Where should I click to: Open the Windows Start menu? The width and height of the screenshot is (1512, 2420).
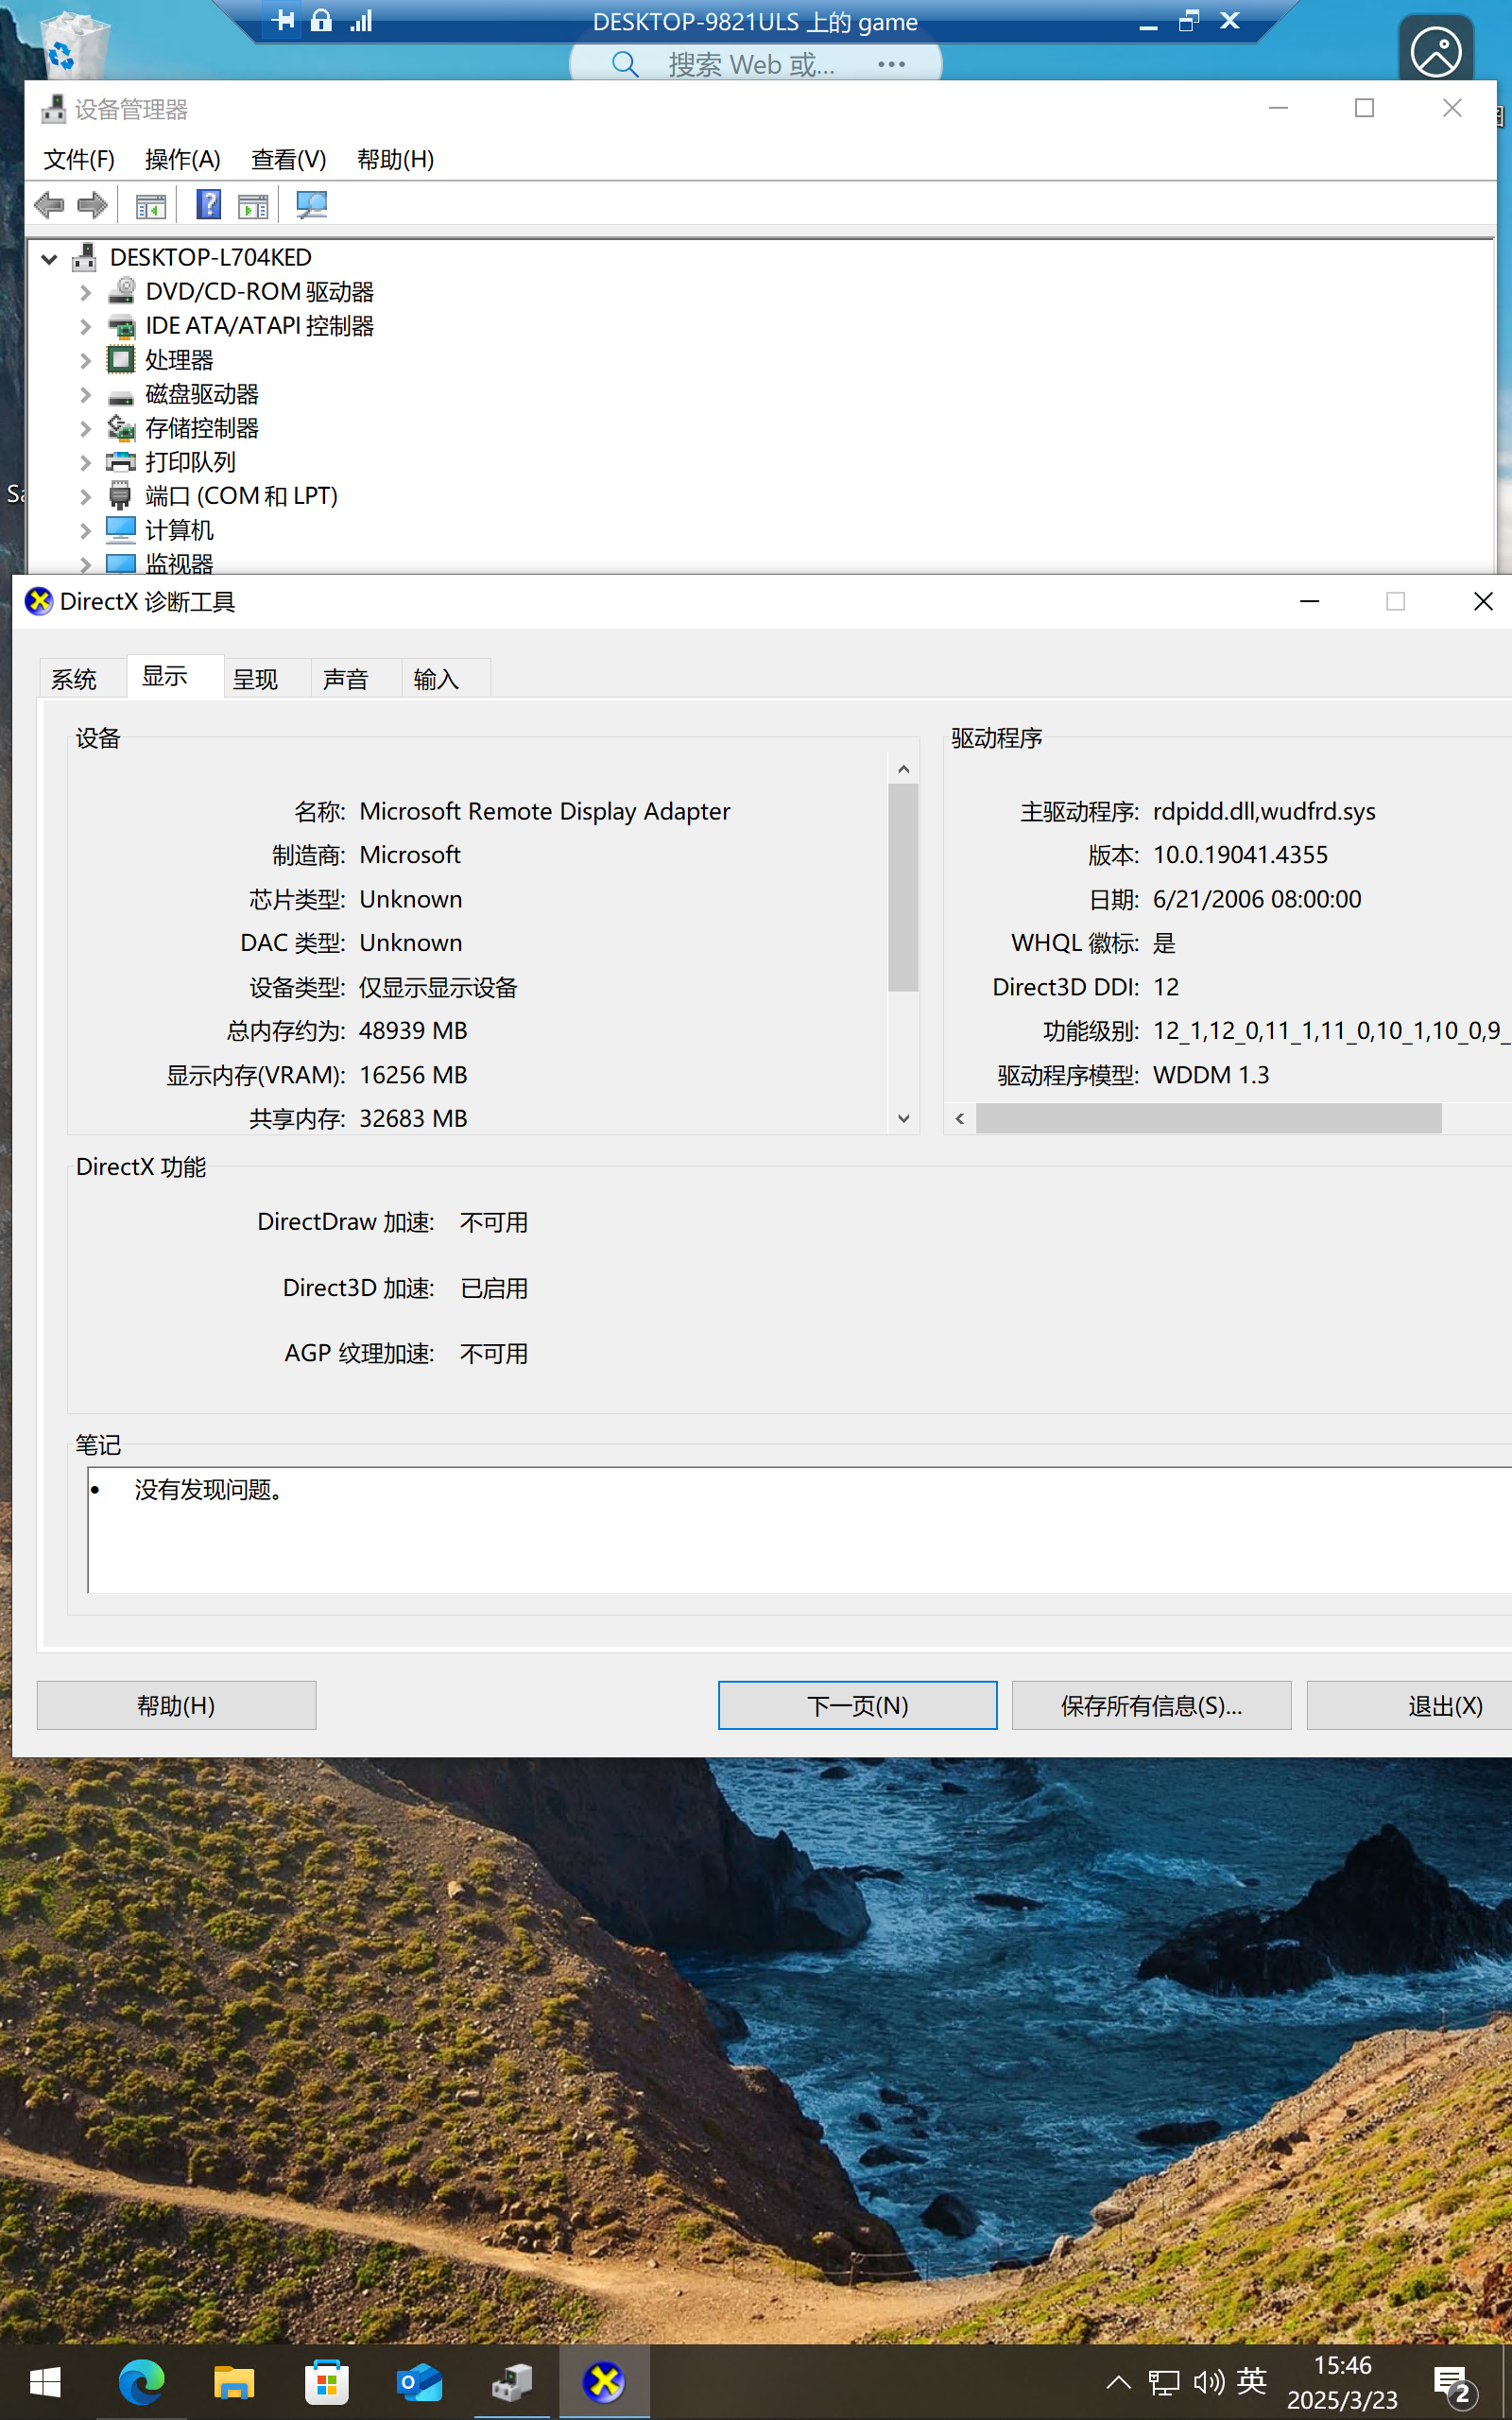pos(45,2382)
